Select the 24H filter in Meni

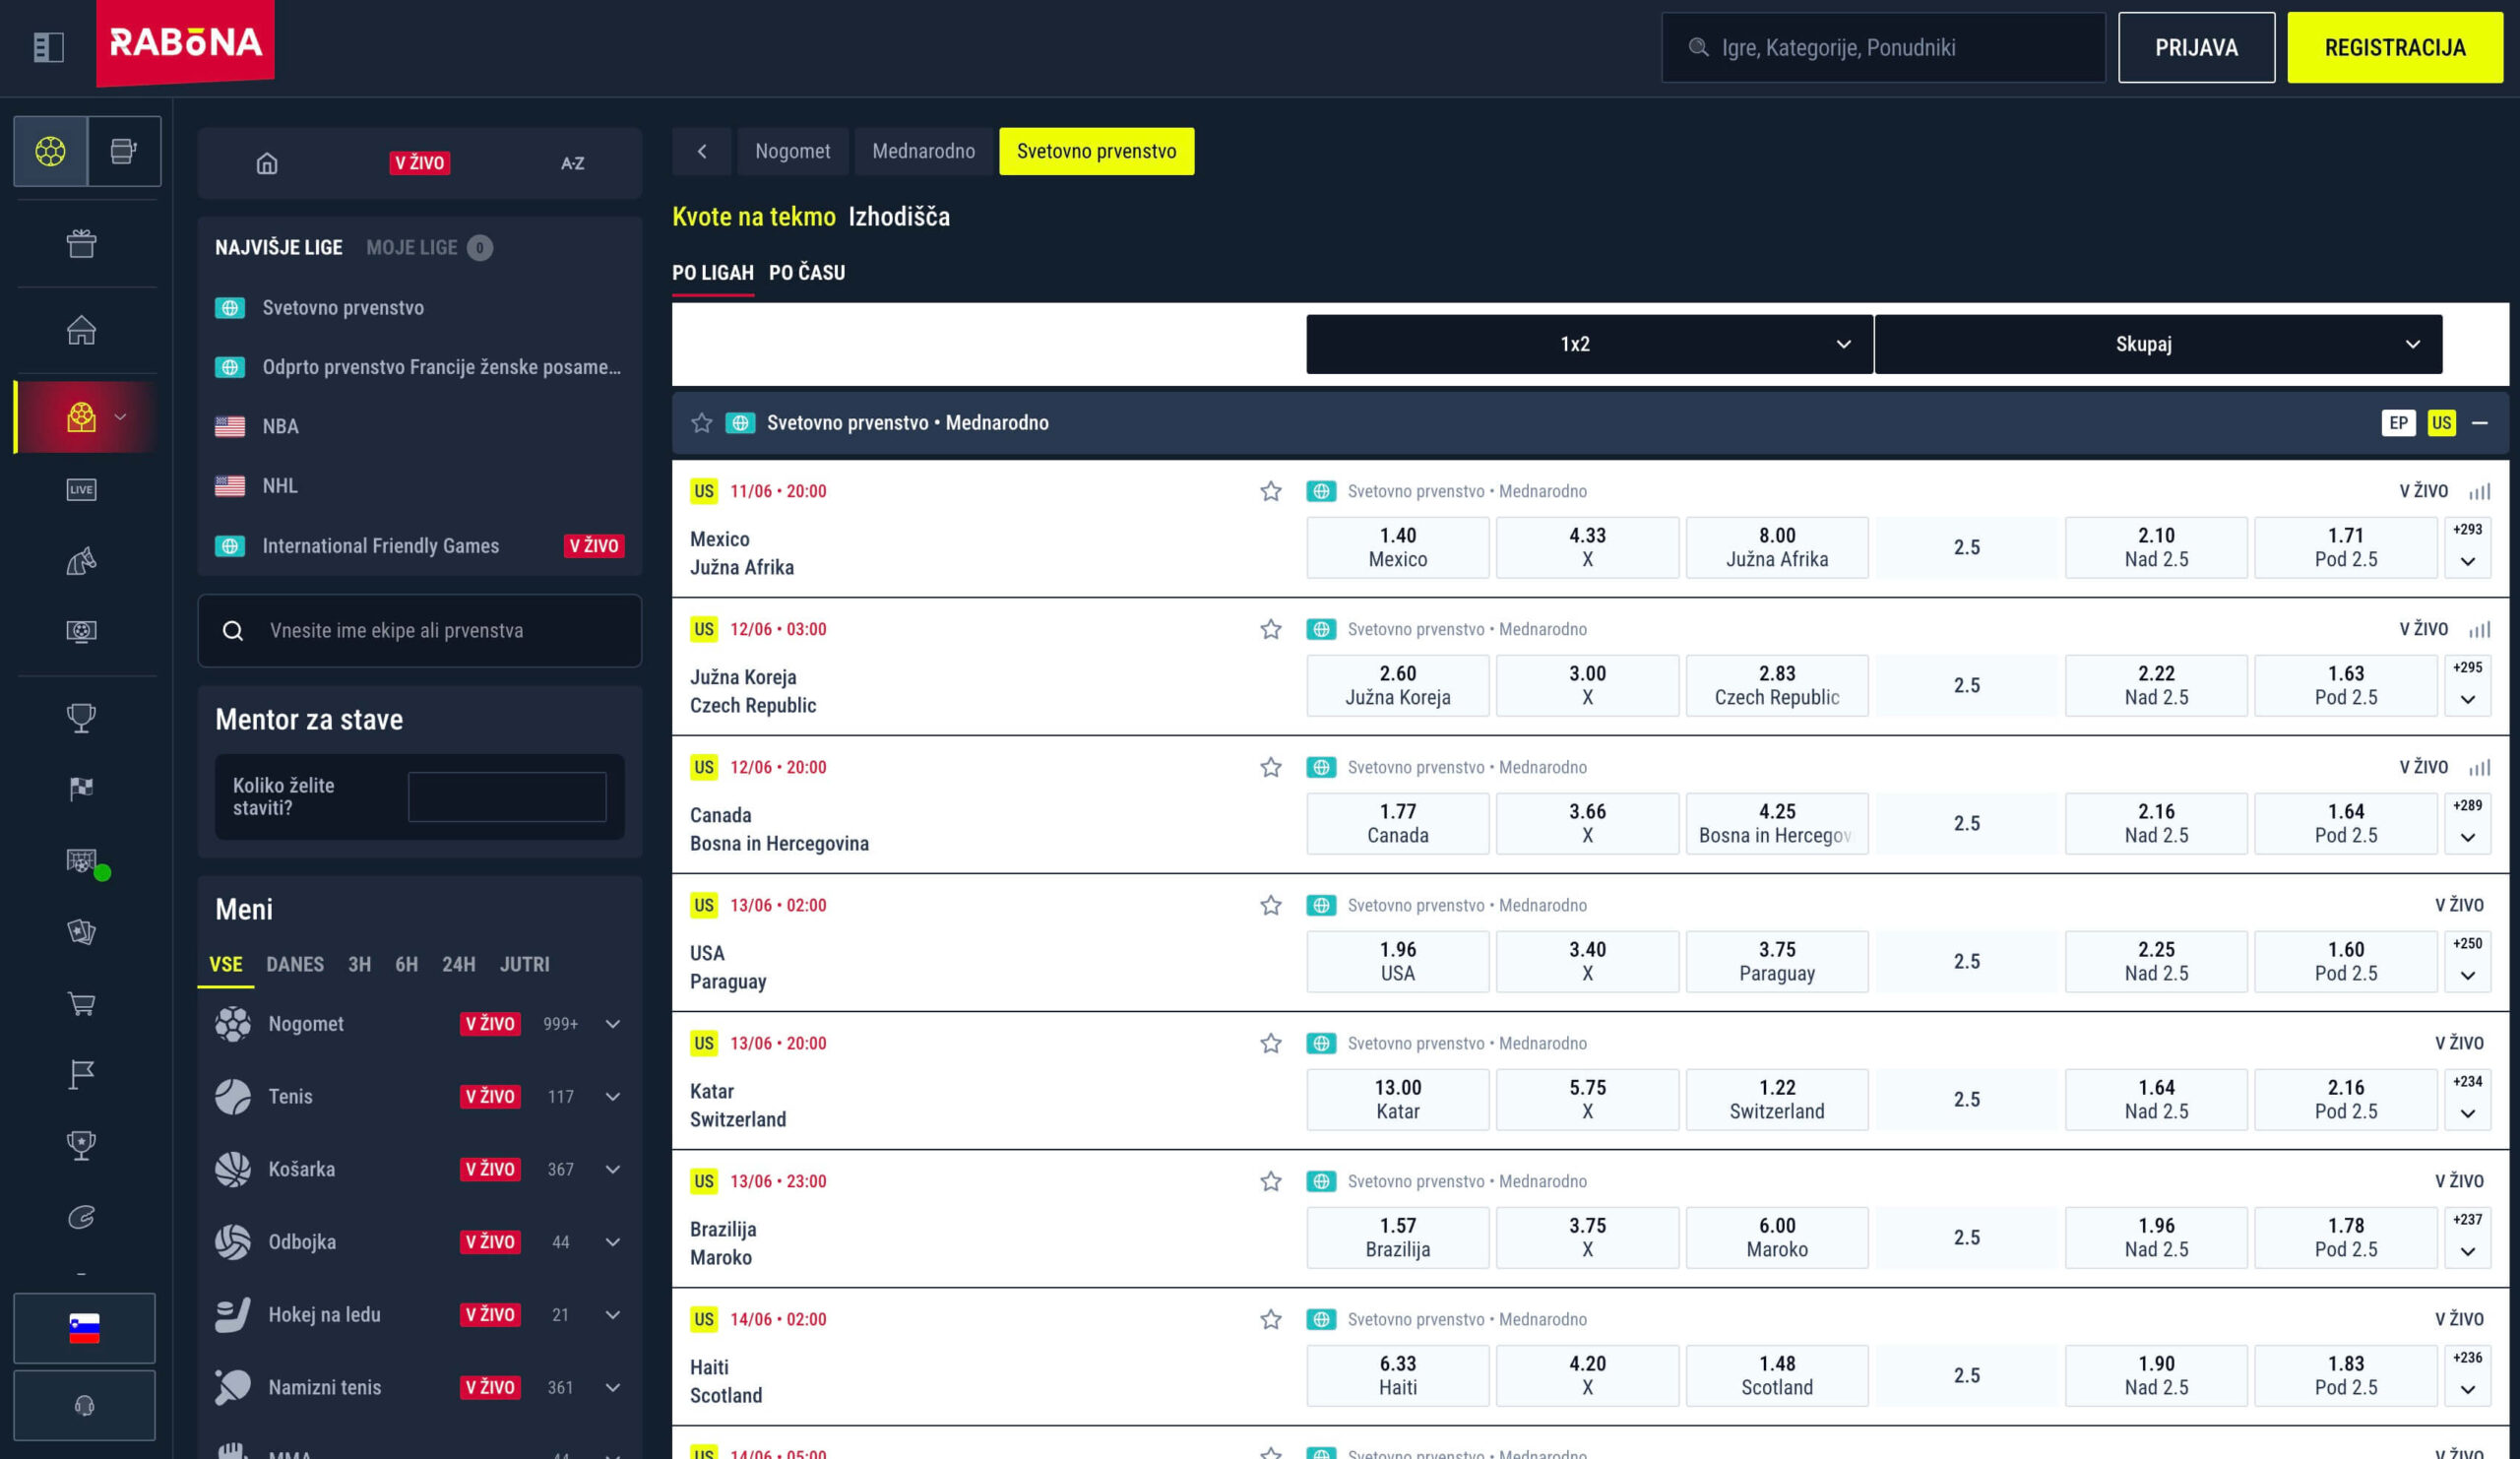pos(459,965)
